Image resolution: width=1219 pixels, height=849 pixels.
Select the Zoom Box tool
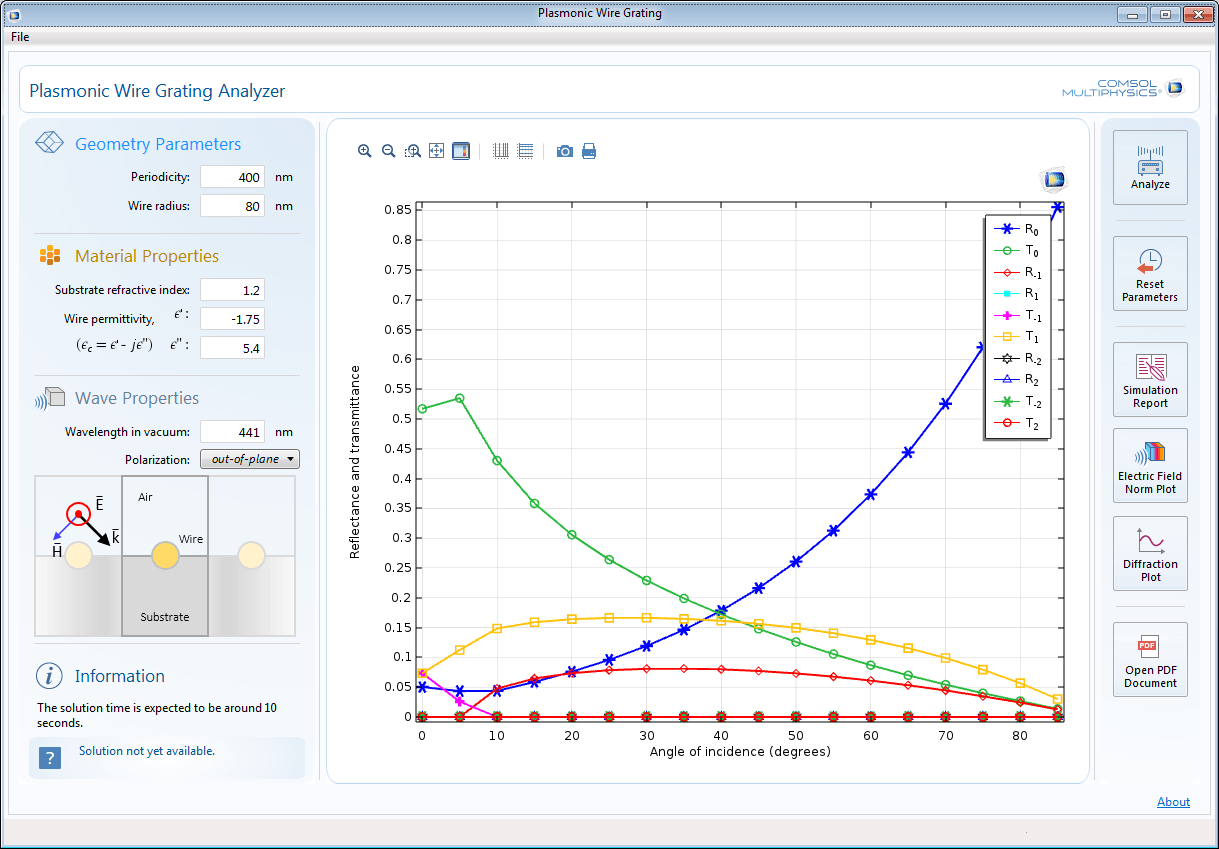coord(413,151)
